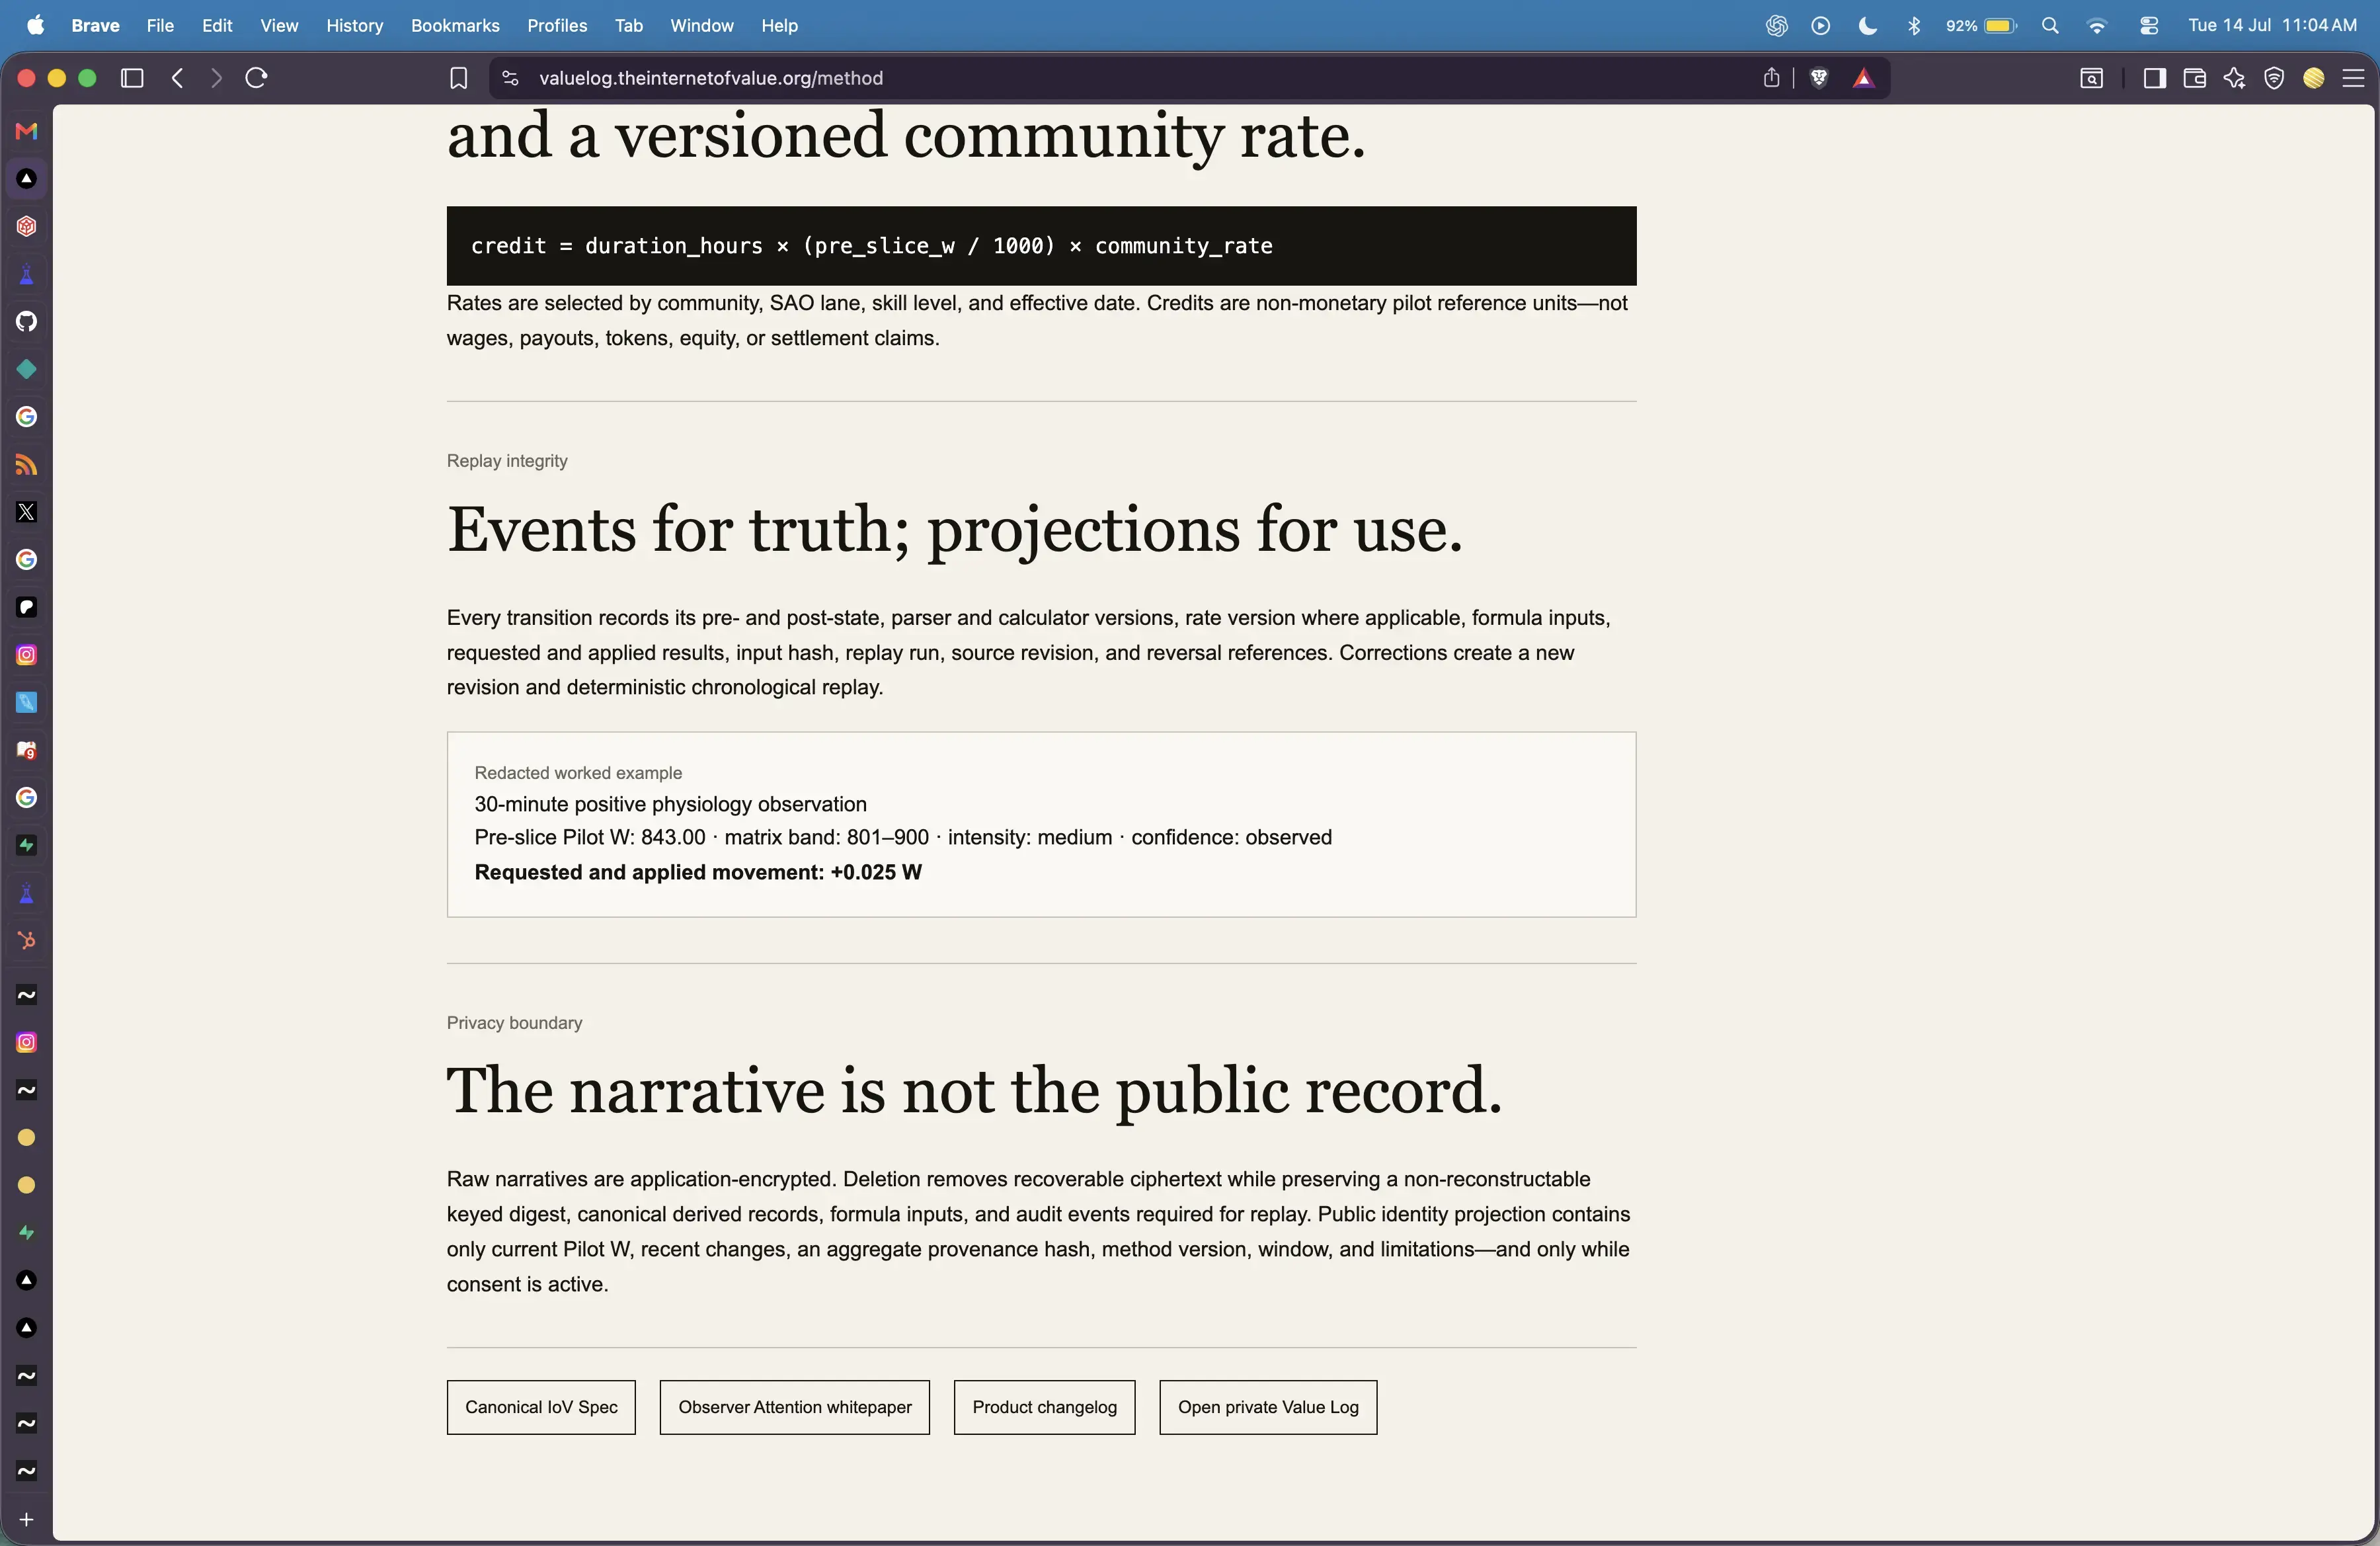This screenshot has width=2380, height=1546.
Task: Click "30-minute positive physiology observation" line
Action: coord(670,804)
